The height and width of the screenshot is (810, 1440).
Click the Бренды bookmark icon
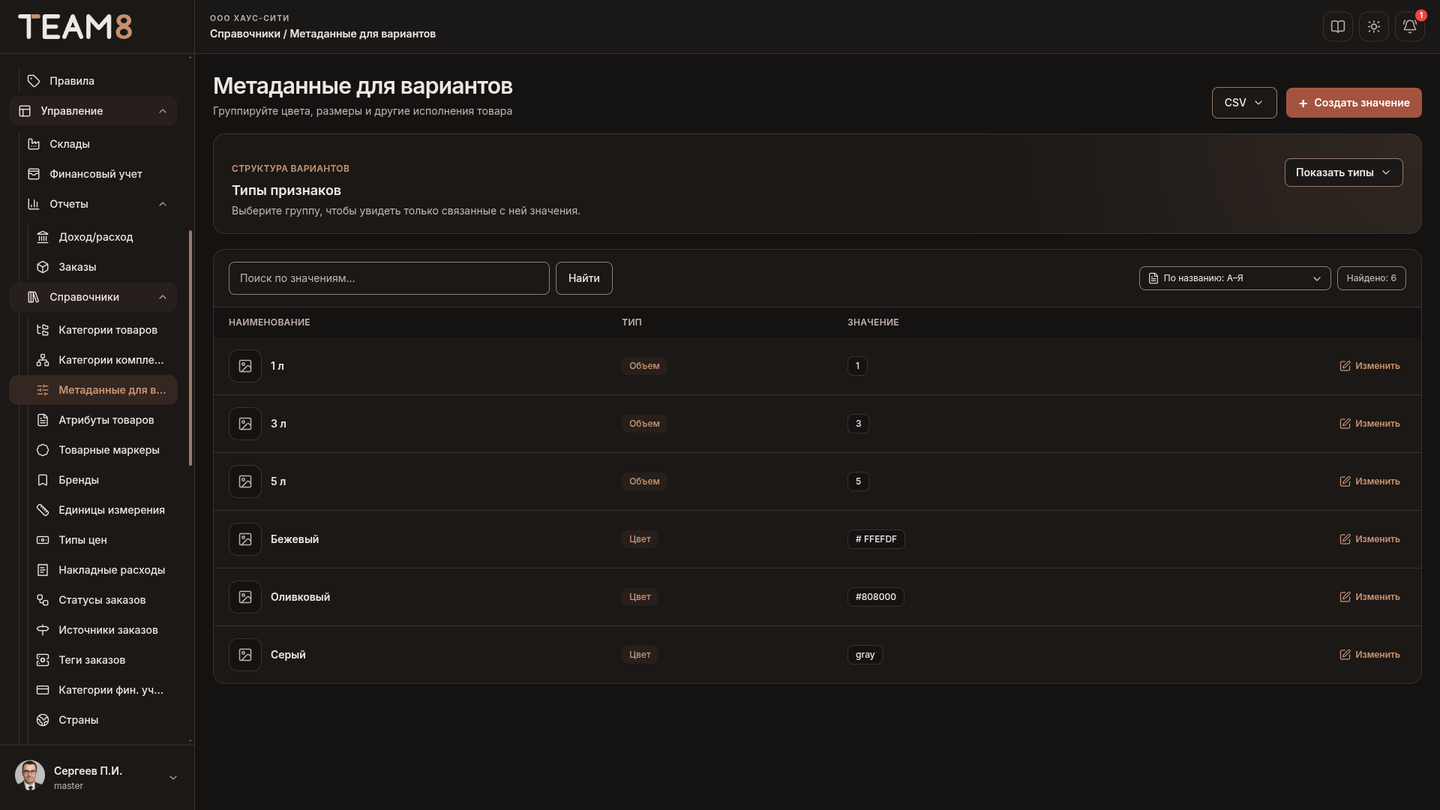(43, 480)
